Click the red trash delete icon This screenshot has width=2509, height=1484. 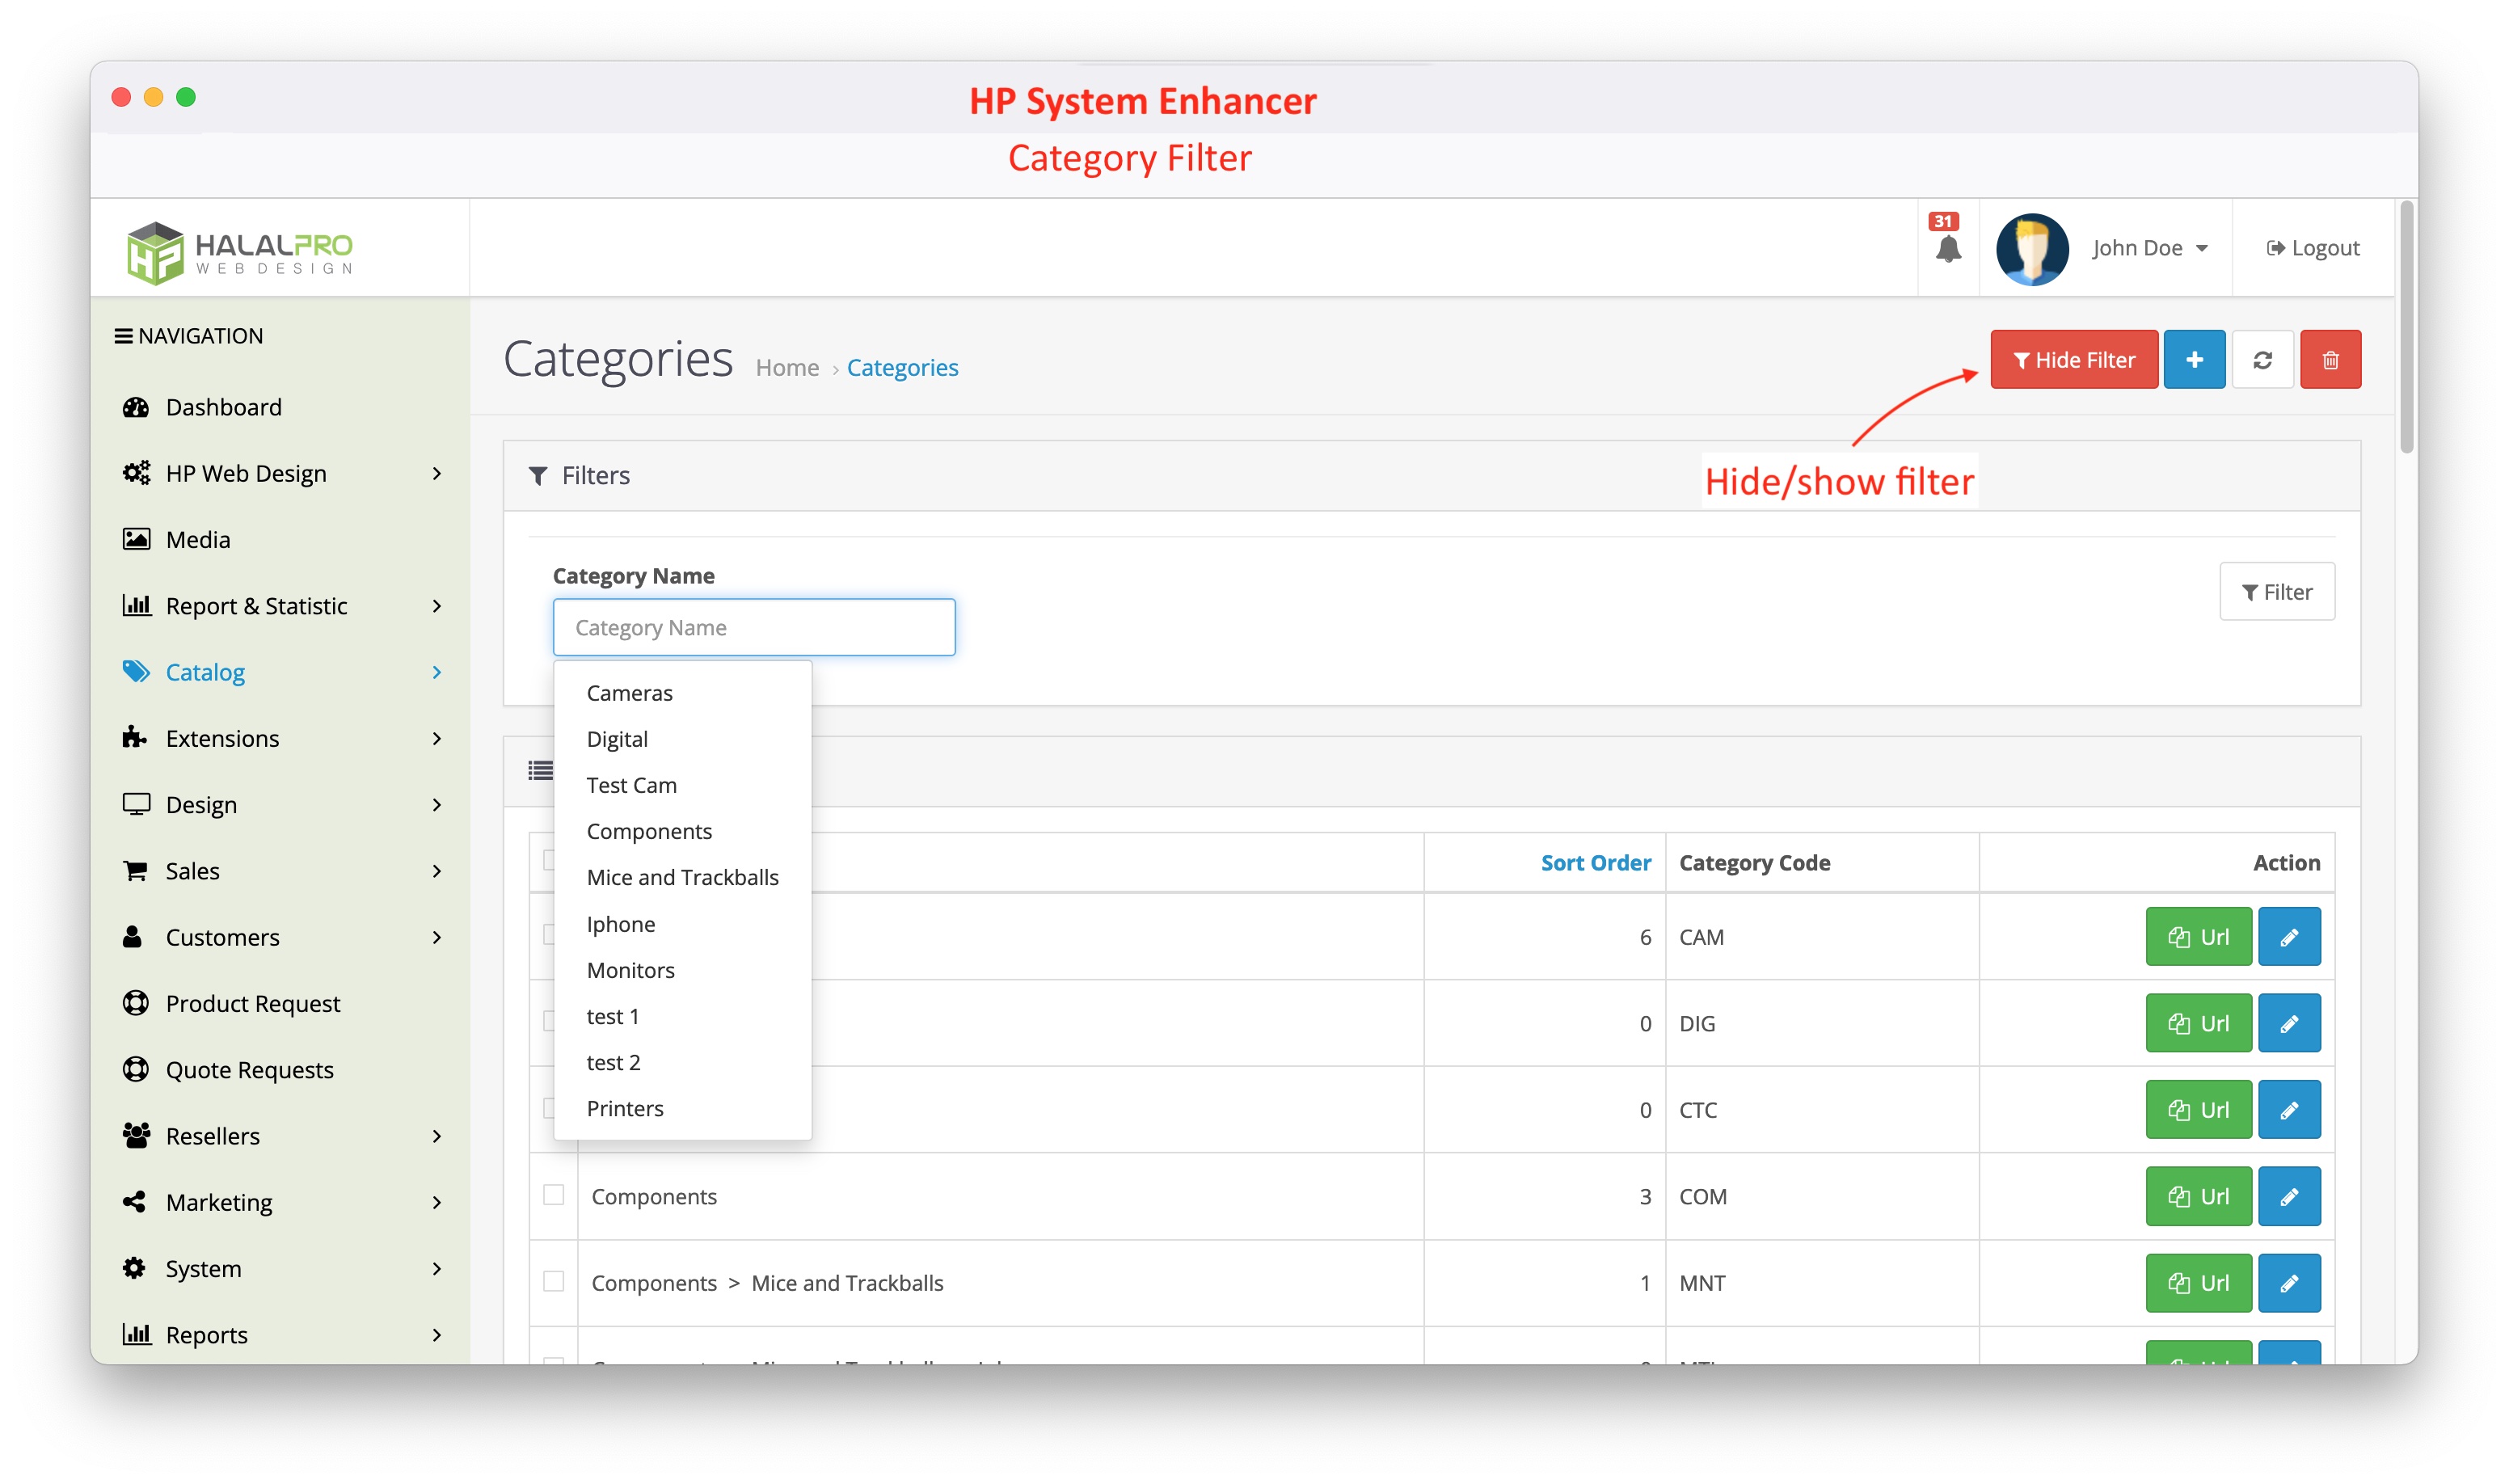point(2330,359)
